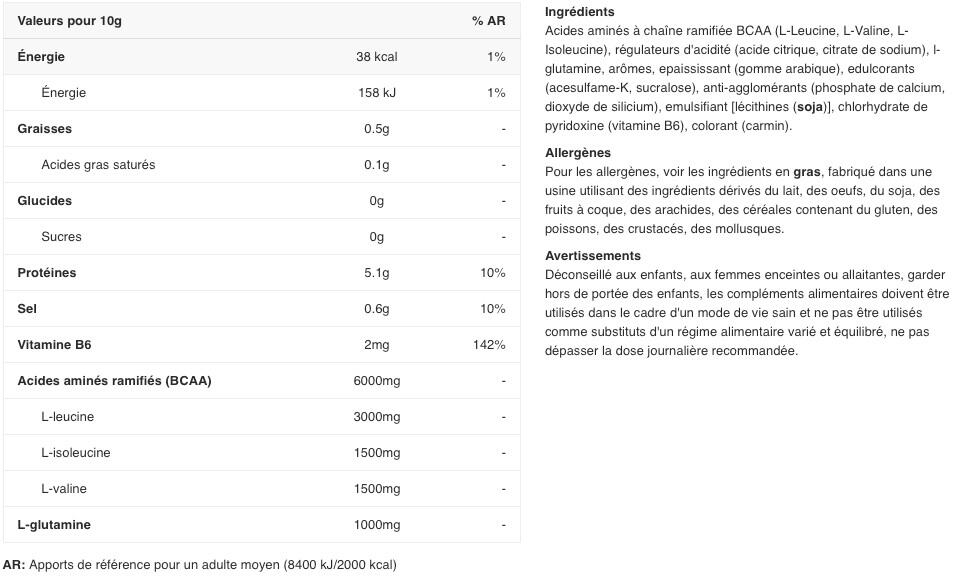Click the "Acides gras saturés" row label

[98, 165]
